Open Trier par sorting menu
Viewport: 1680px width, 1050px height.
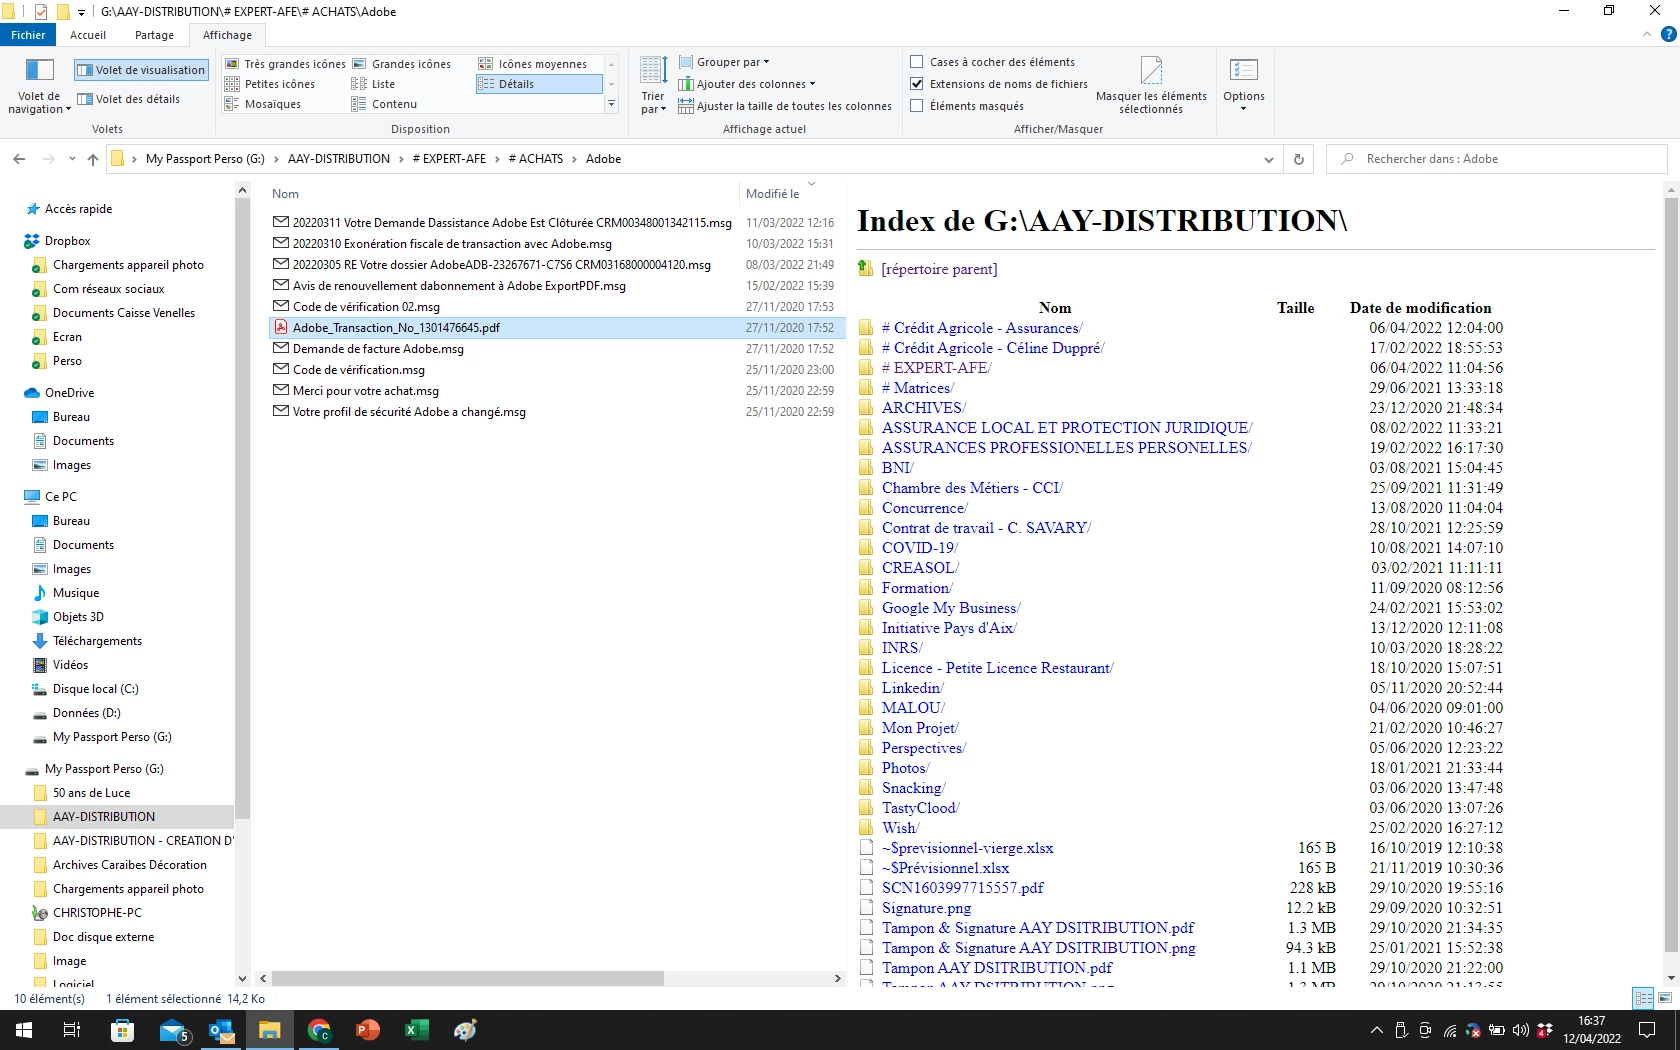[x=653, y=86]
